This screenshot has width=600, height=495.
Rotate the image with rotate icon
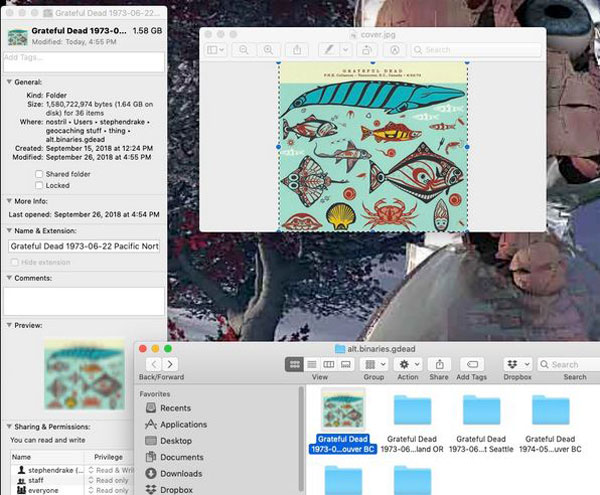367,49
